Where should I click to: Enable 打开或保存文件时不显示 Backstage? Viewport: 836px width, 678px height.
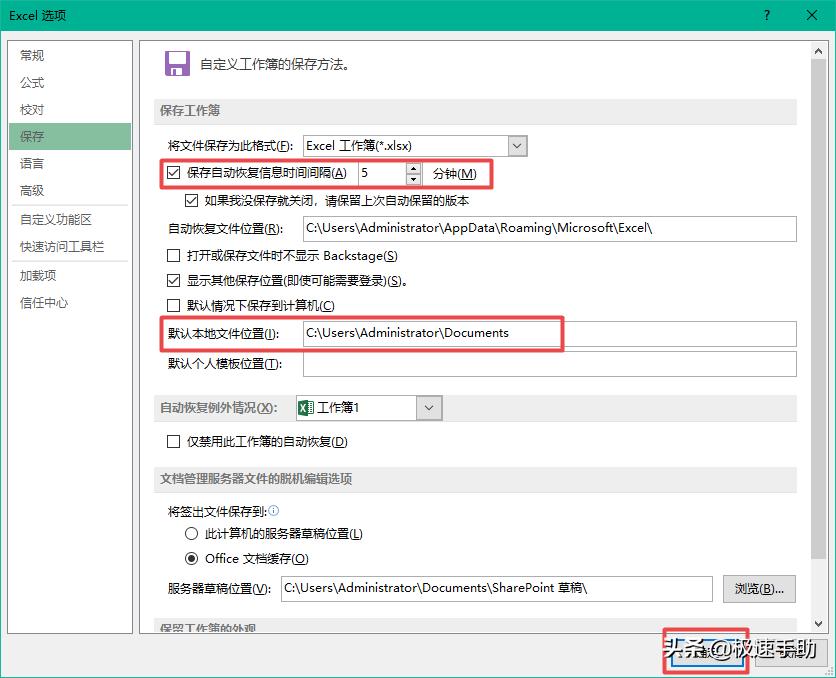point(173,255)
